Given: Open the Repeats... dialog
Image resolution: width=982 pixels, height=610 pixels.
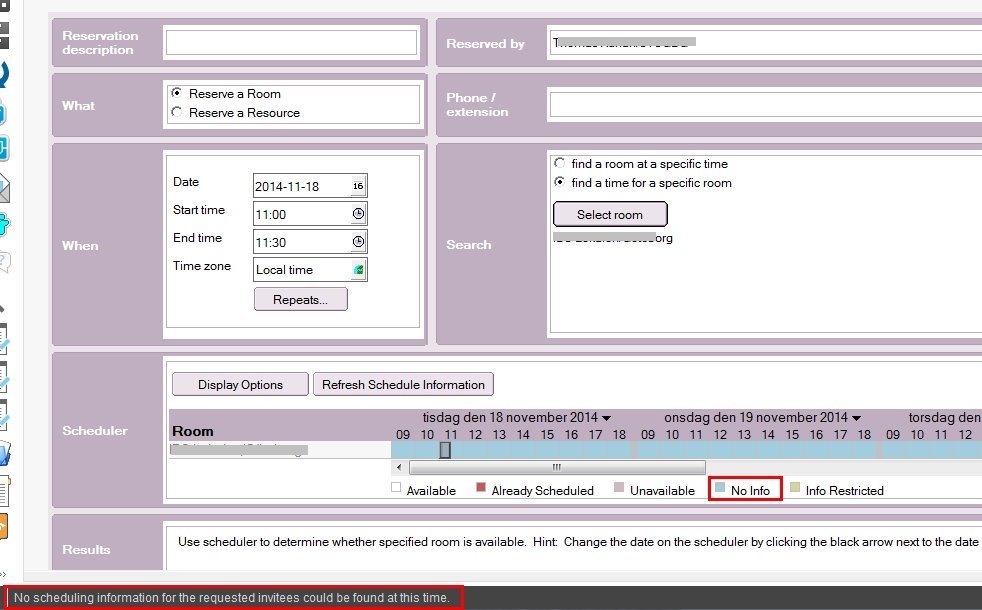Looking at the screenshot, I should click(301, 299).
